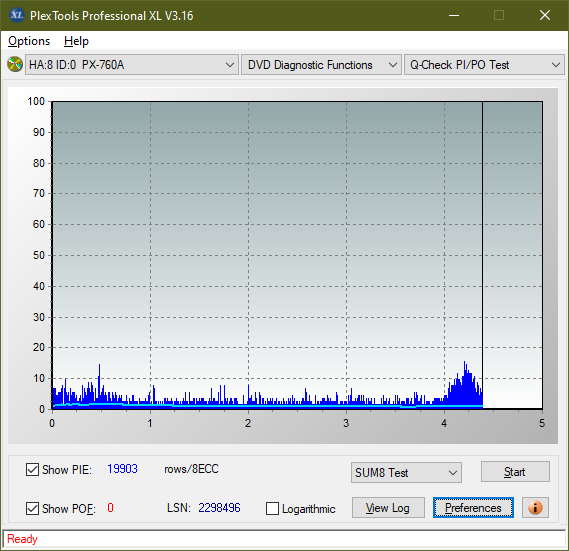The height and width of the screenshot is (551, 569).
Task: Open the Preferences button
Action: click(x=473, y=508)
